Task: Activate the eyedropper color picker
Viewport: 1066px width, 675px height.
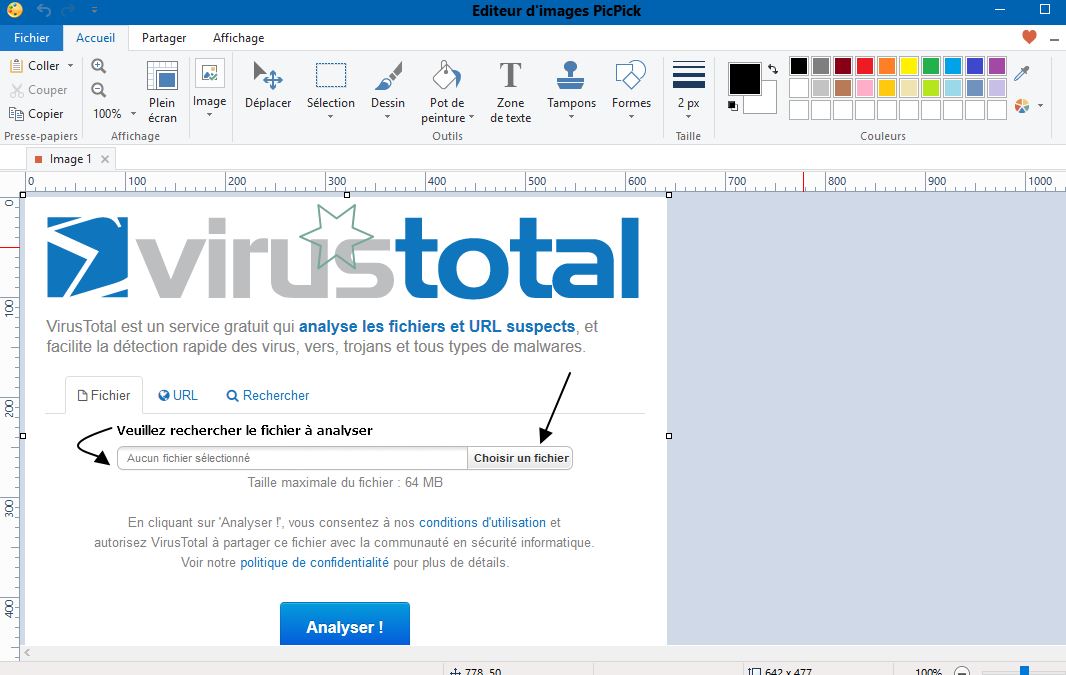Action: click(x=1021, y=73)
